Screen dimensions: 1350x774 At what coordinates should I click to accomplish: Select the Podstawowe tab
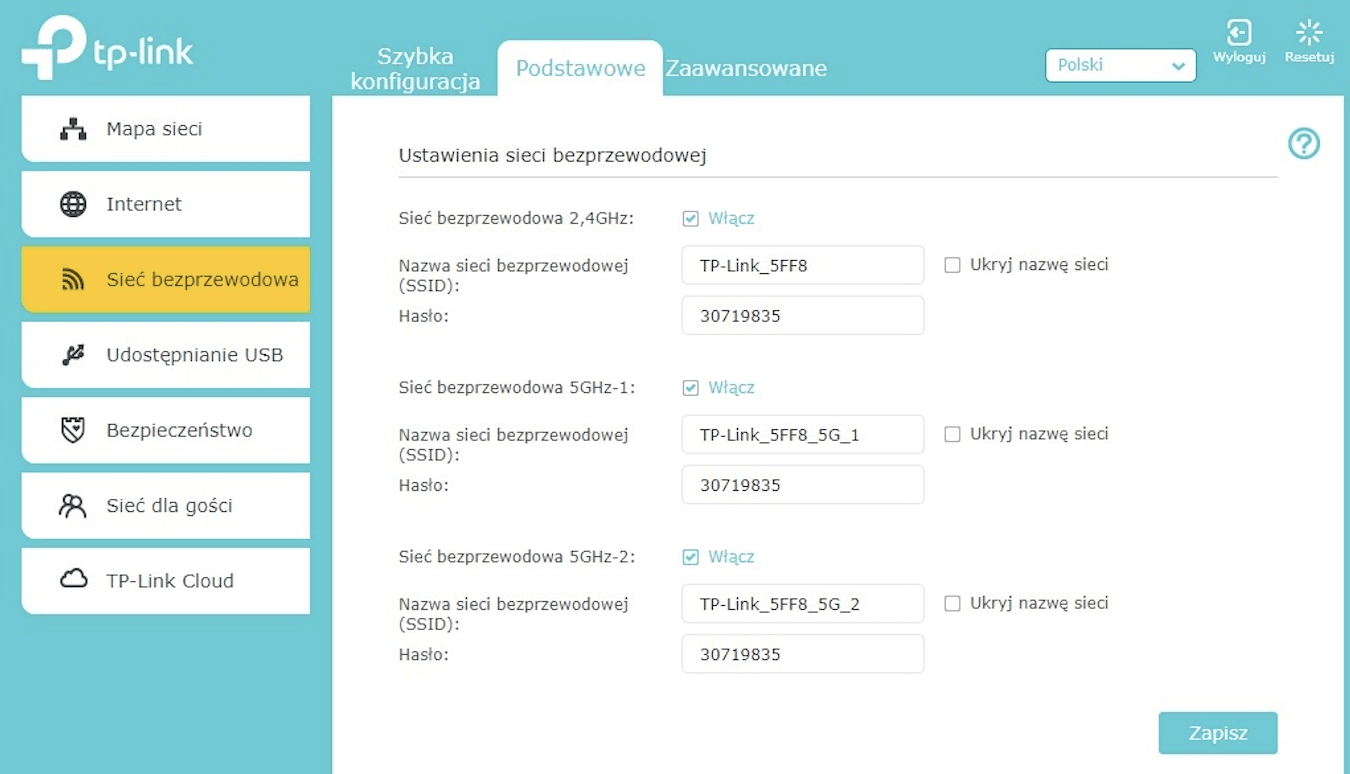pos(580,69)
